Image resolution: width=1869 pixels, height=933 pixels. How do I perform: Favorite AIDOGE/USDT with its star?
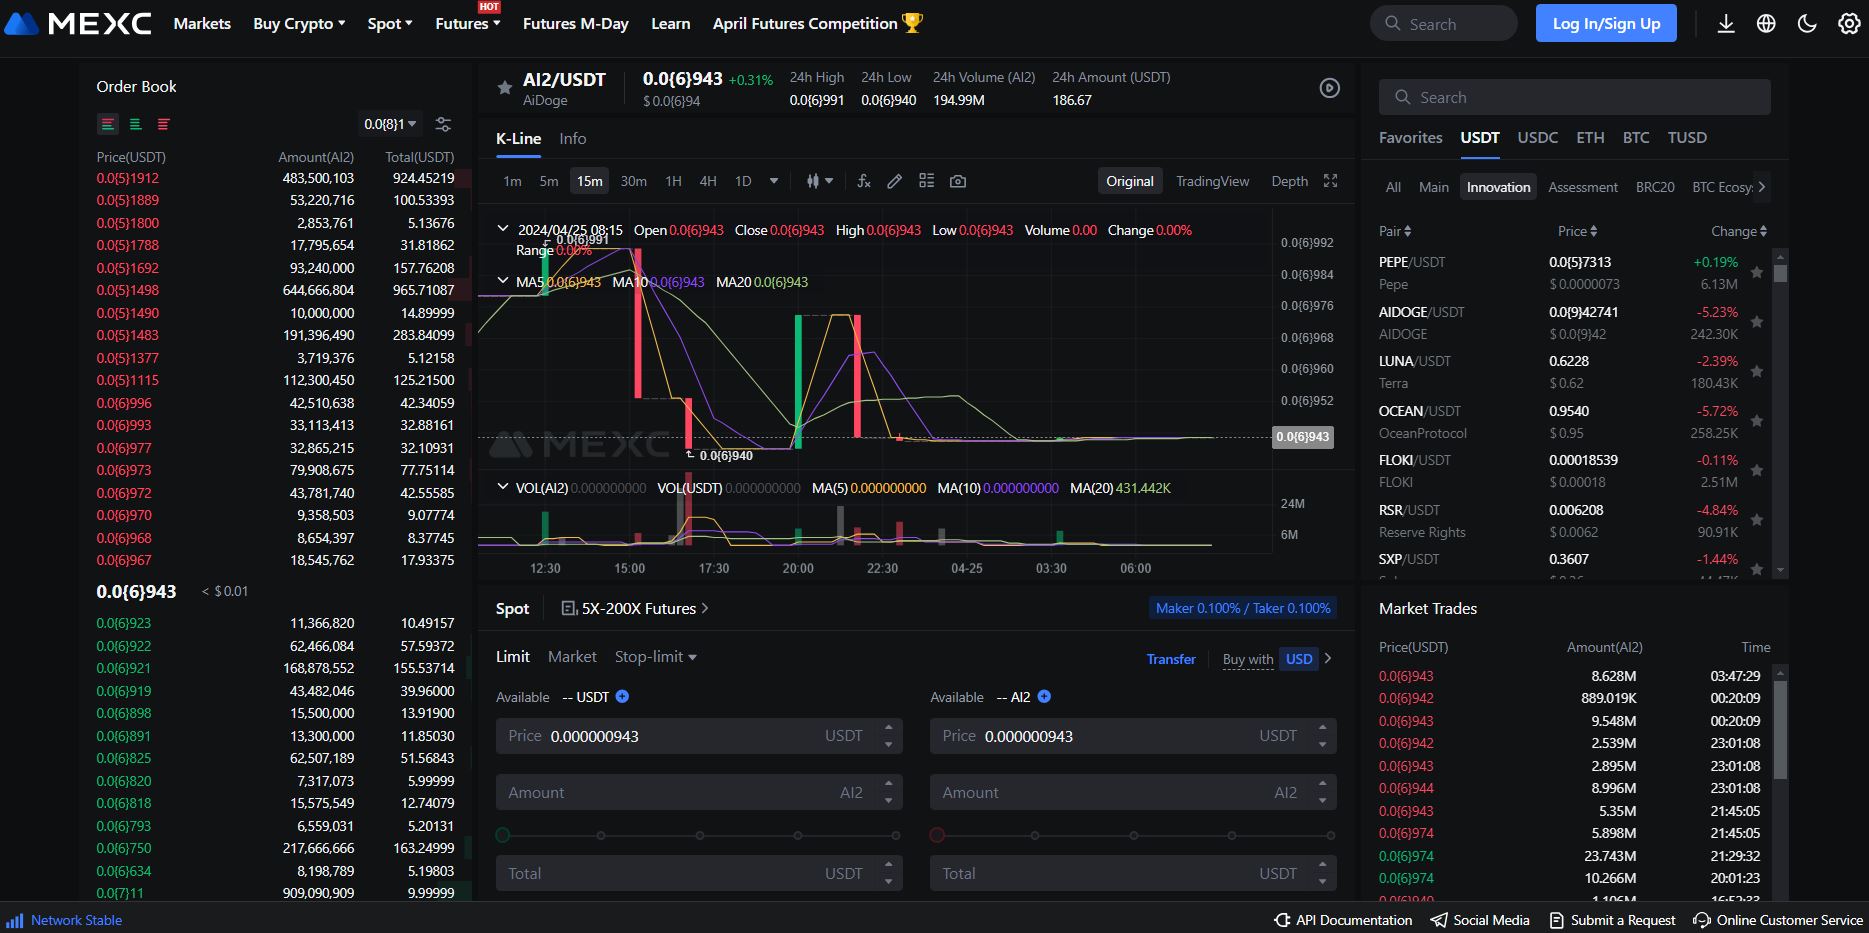coord(1757,322)
